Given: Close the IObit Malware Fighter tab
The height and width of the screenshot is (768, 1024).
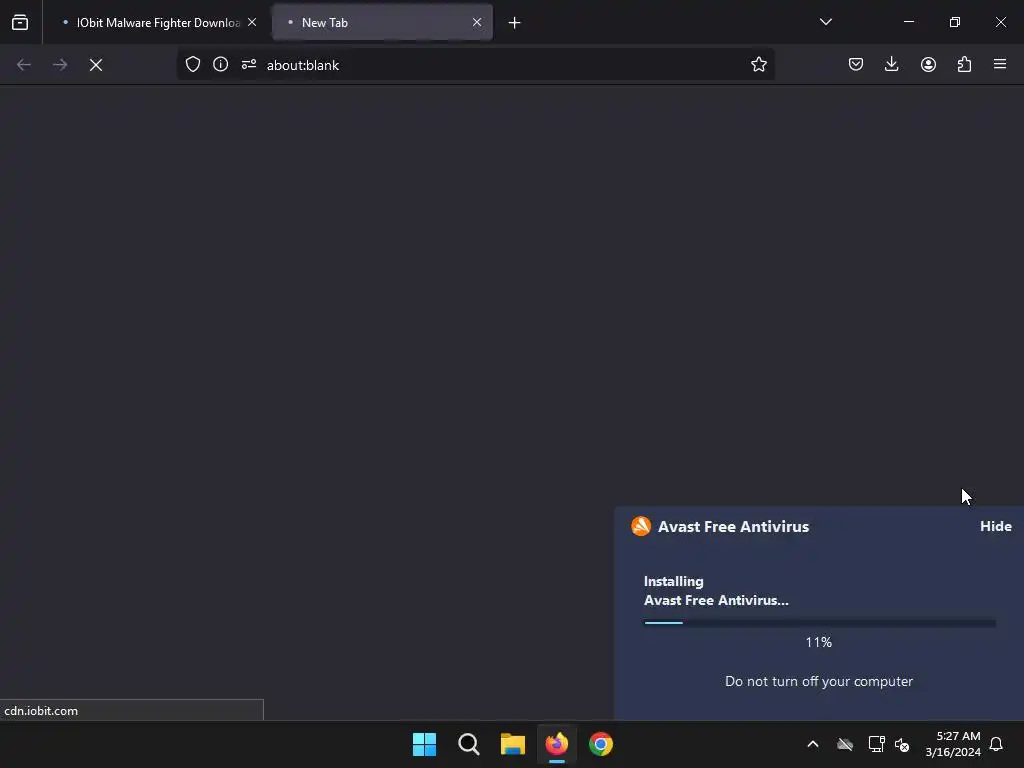Looking at the screenshot, I should (252, 22).
